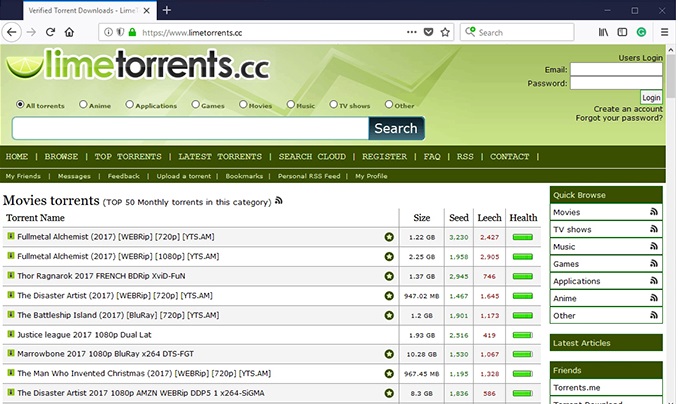Click RSS icon for Applications in Quick Browse
Viewport: 678px width, 404px height.
pyautogui.click(x=653, y=281)
